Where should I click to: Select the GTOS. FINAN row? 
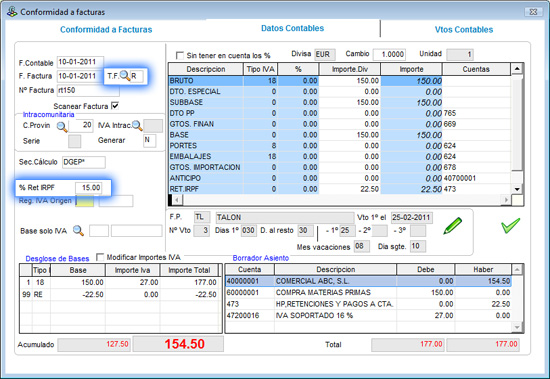click(340, 124)
